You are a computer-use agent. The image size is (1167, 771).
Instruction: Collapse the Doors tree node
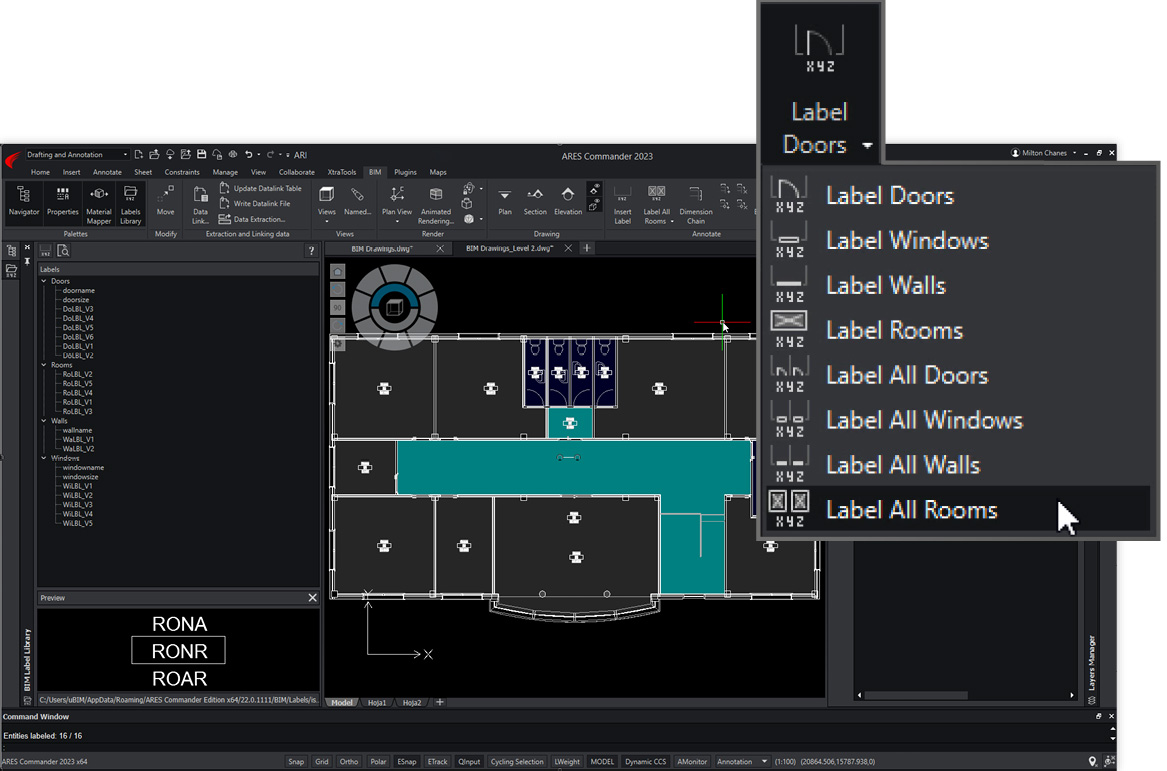[x=44, y=281]
